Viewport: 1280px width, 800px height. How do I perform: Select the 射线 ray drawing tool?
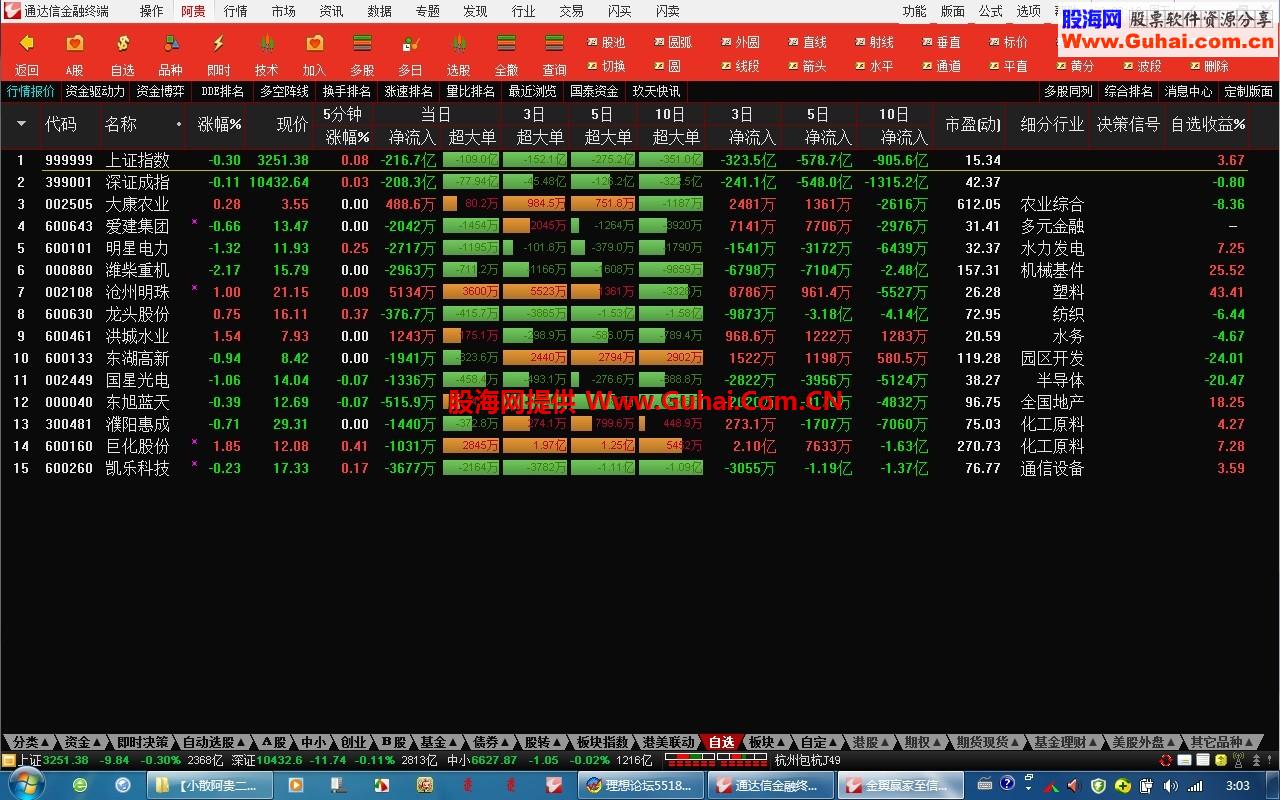click(x=875, y=42)
